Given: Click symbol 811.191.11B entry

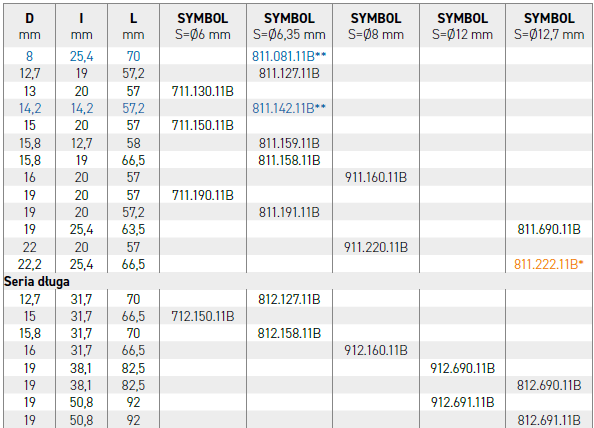Looking at the screenshot, I should click(x=289, y=212).
